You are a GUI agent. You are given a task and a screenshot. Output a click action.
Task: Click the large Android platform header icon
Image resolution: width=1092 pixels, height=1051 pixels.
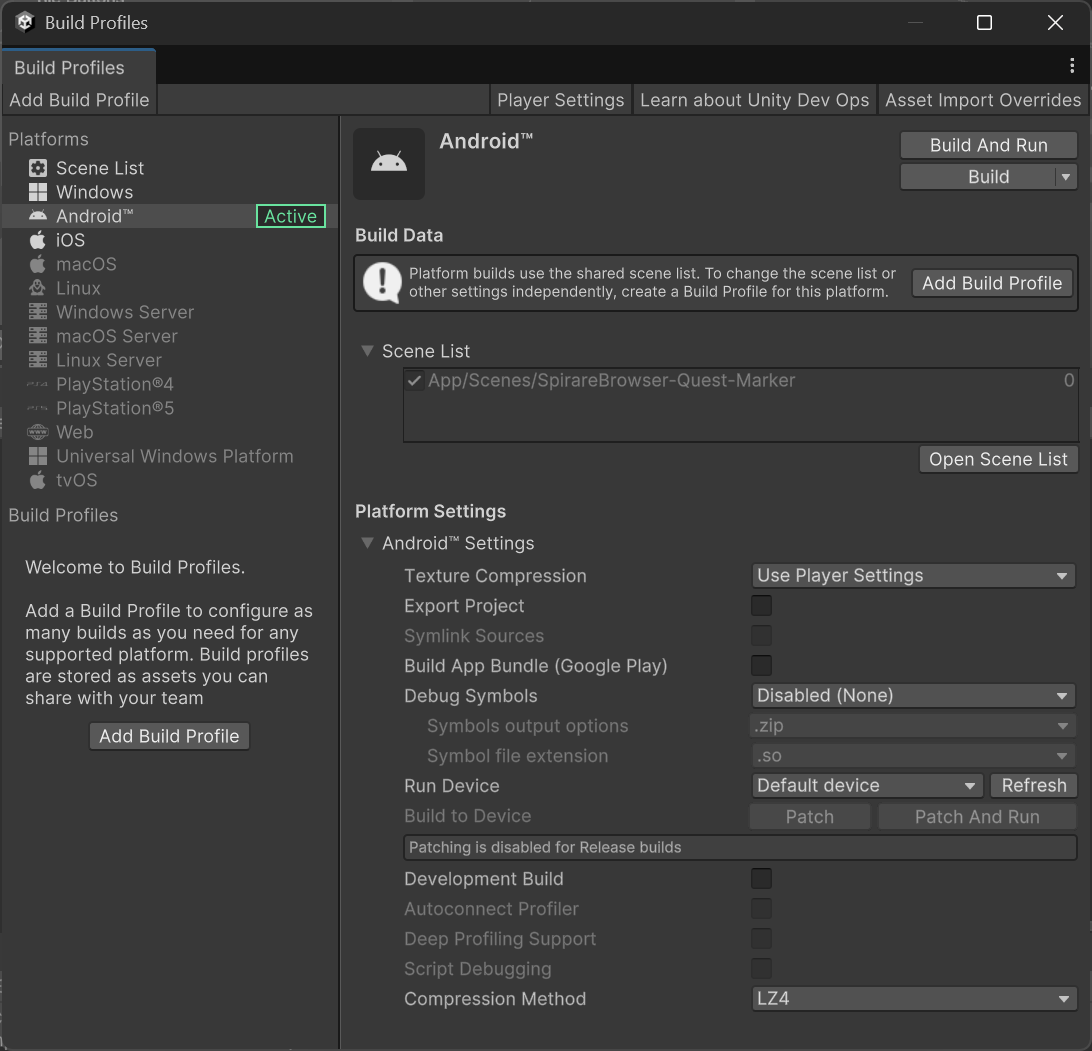(389, 164)
